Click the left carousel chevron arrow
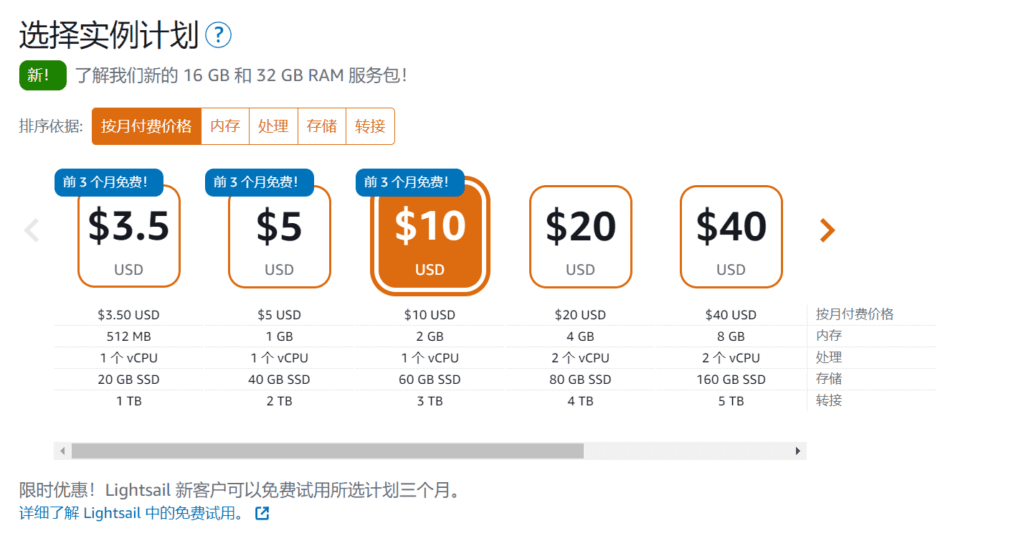This screenshot has width=1024, height=541. tap(31, 231)
